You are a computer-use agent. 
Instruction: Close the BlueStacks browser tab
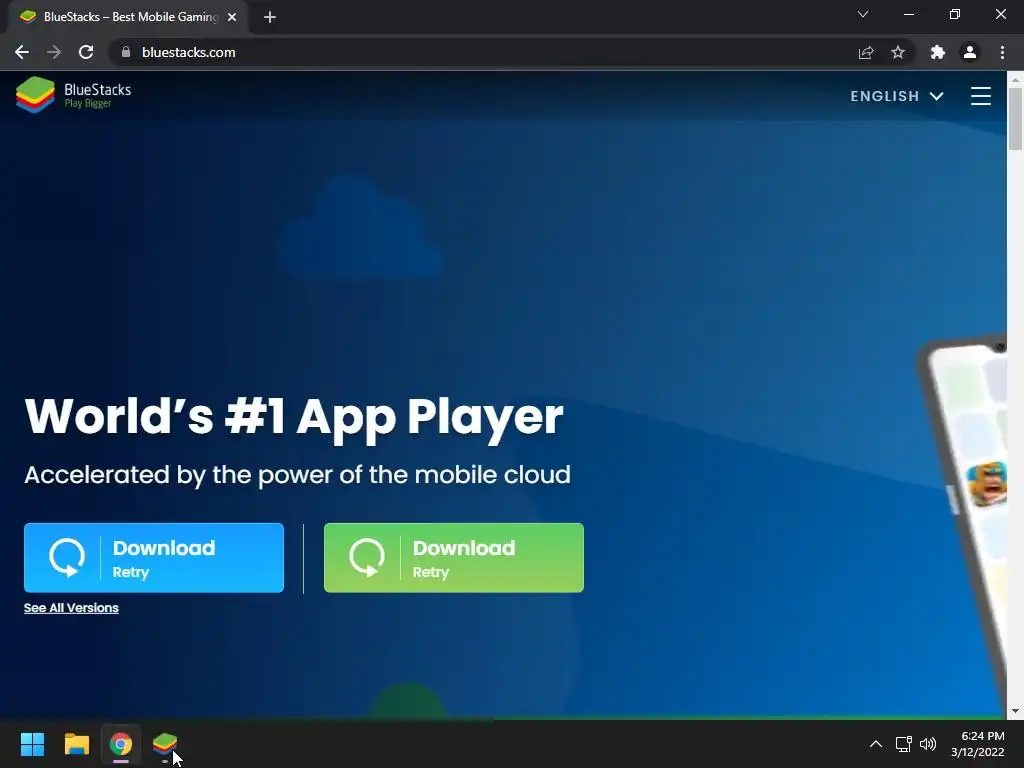click(x=232, y=17)
